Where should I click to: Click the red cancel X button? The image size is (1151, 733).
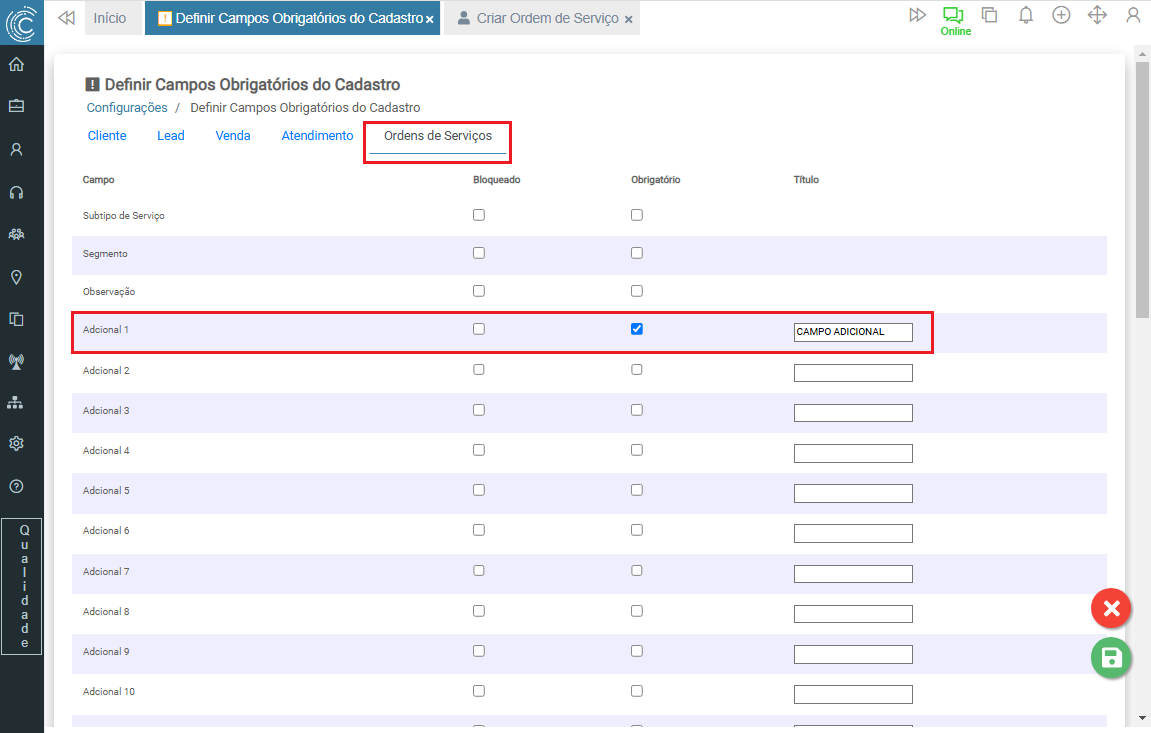point(1110,608)
